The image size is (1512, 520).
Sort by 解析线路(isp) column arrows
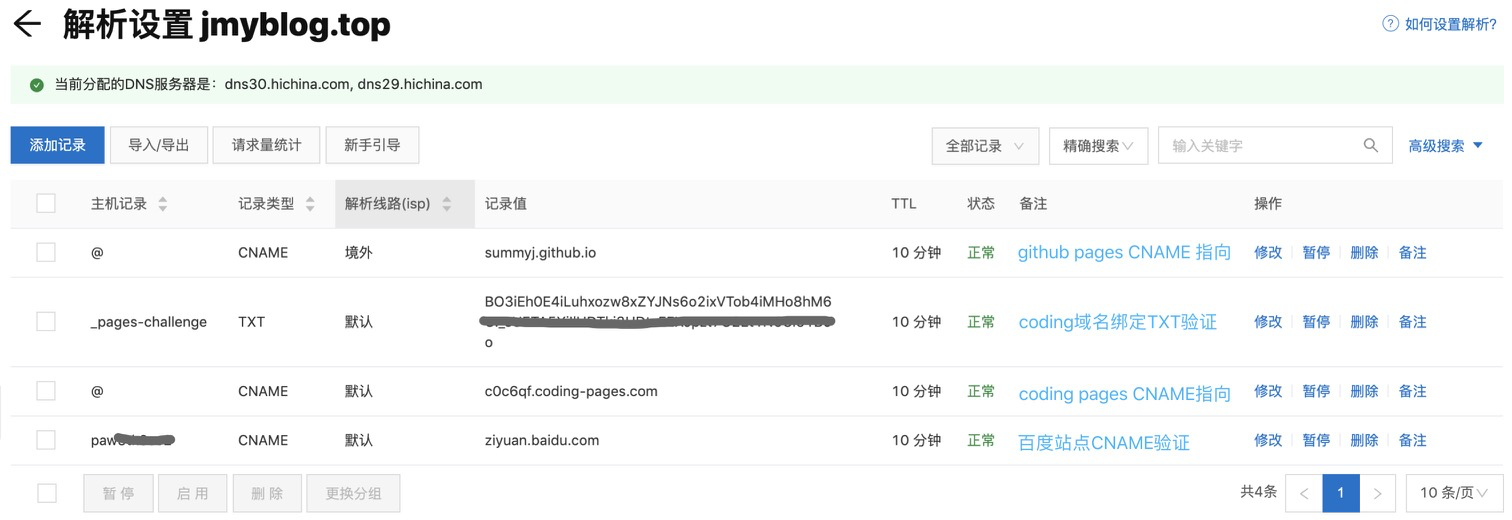coord(447,204)
